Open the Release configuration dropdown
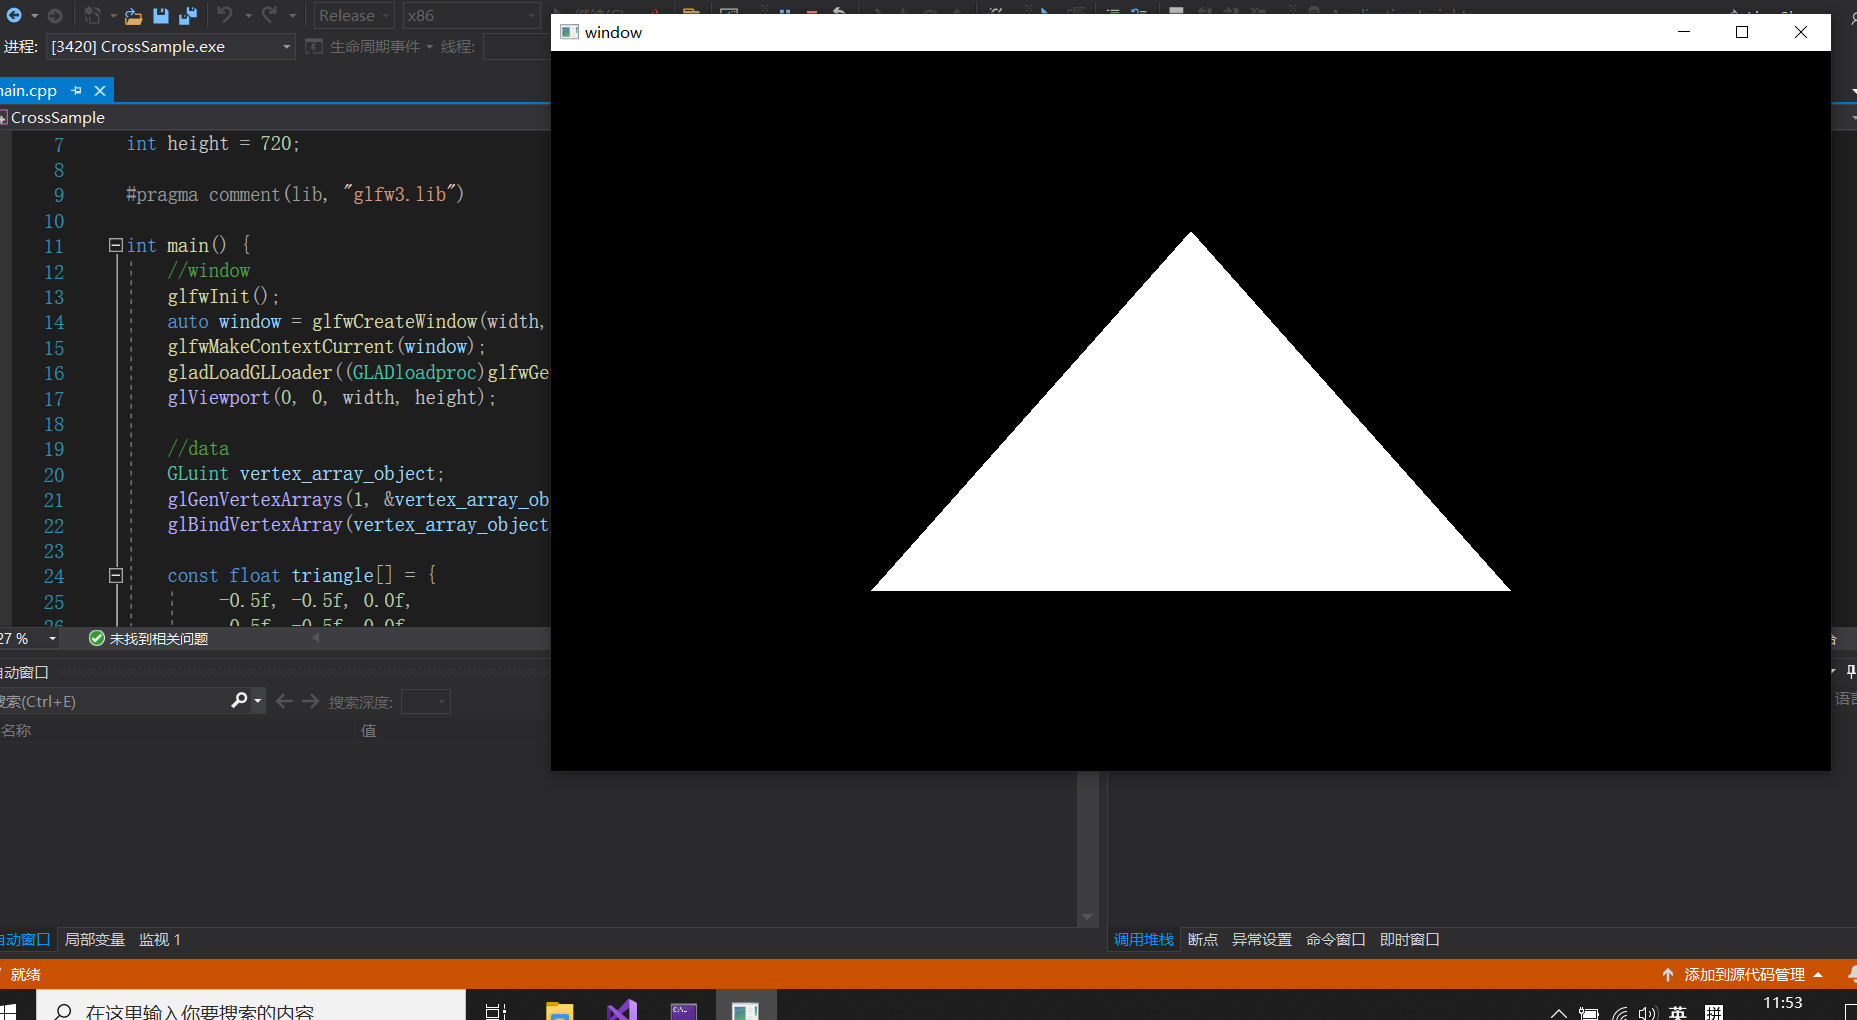 click(354, 16)
